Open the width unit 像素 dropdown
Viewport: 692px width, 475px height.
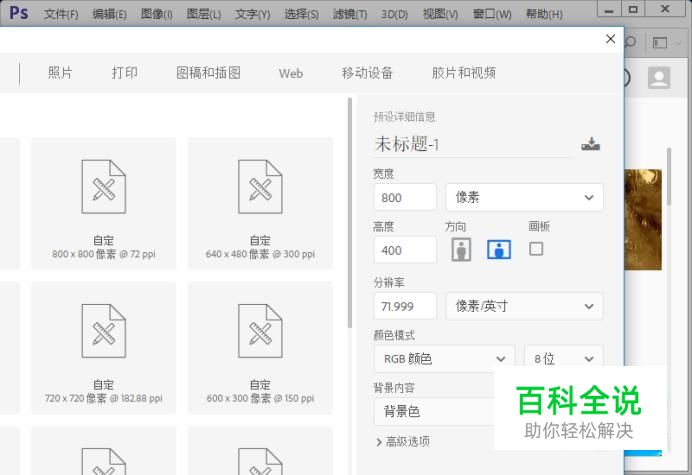[524, 197]
